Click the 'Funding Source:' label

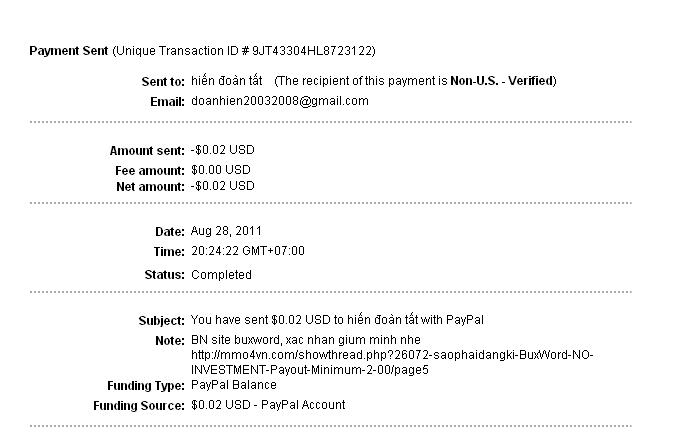click(138, 406)
